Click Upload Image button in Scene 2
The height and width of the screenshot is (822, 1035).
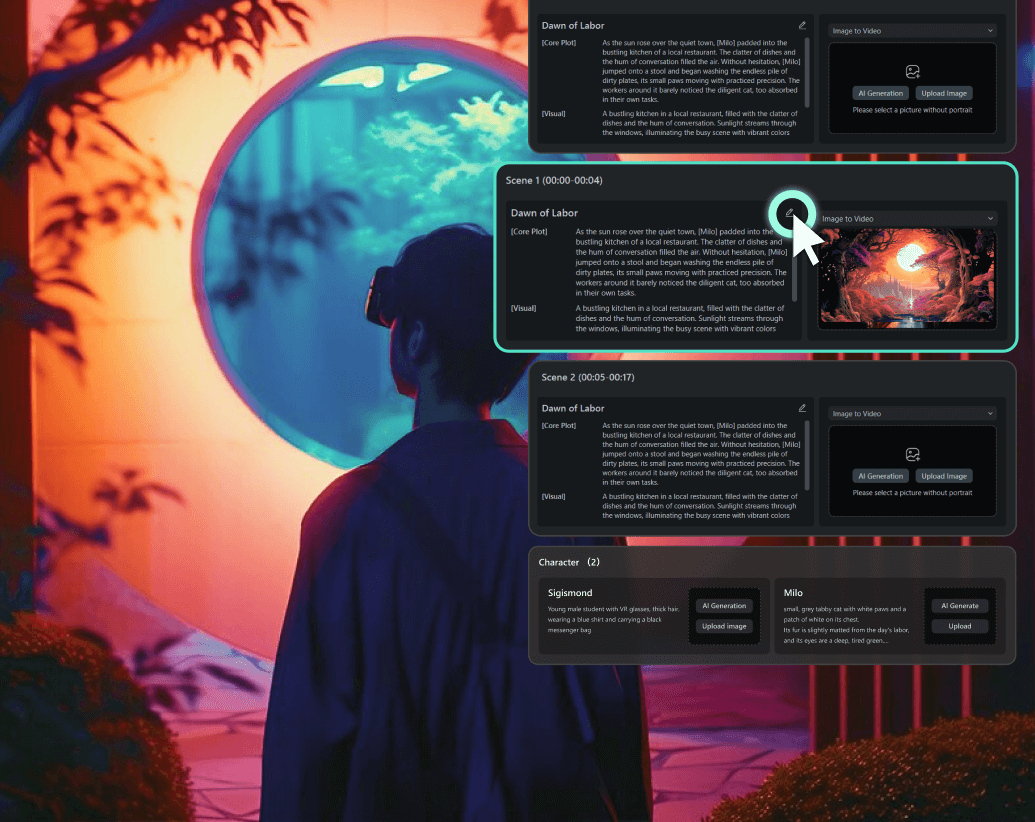pos(944,476)
